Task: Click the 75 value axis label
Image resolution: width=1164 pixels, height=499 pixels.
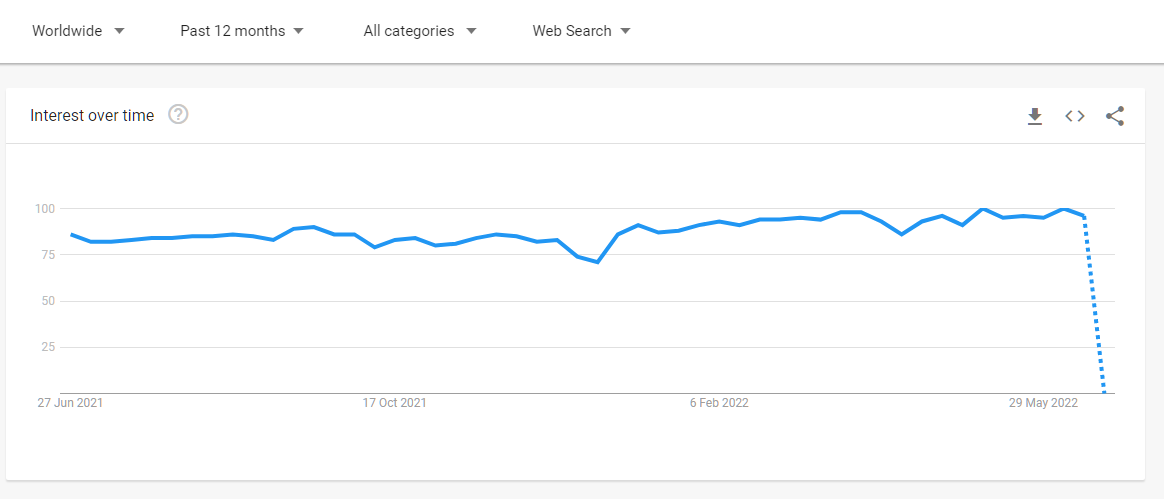Action: point(48,255)
